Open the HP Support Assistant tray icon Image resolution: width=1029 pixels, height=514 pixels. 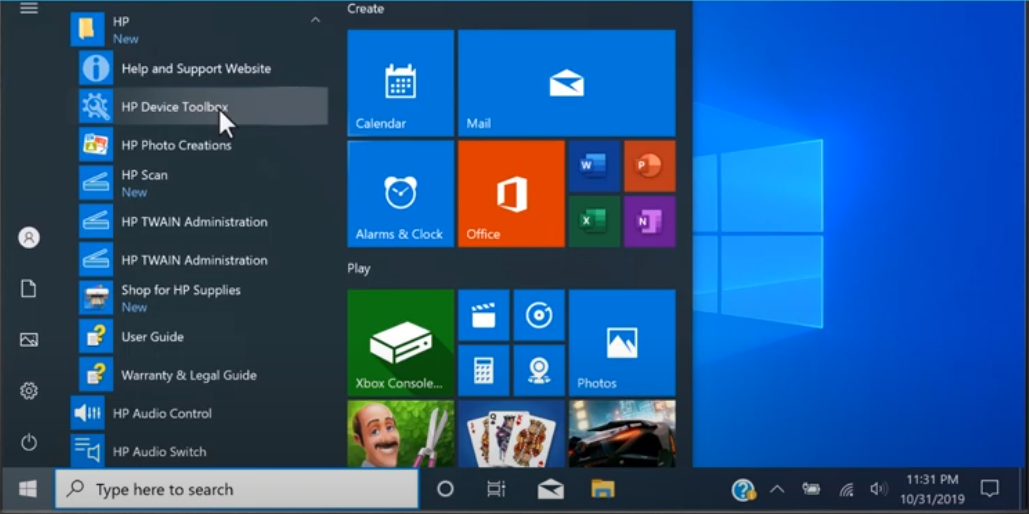pyautogui.click(x=744, y=489)
